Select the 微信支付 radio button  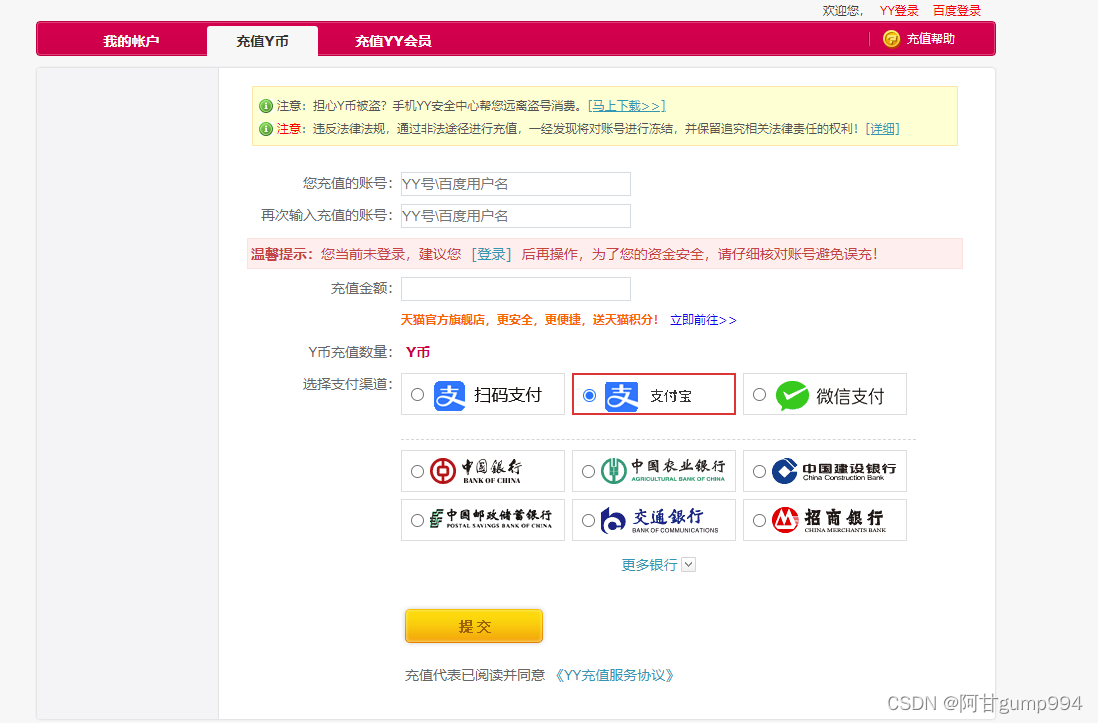(759, 394)
